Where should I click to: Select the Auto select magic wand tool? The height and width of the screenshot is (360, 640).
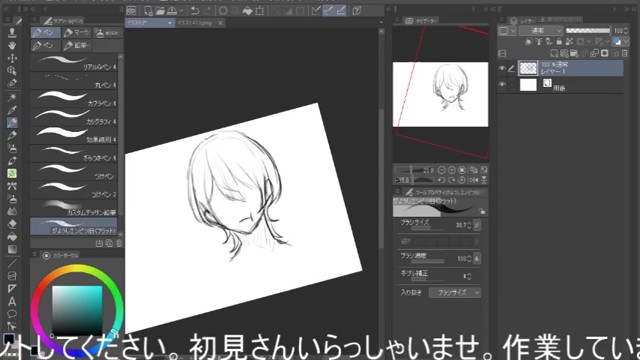(x=12, y=97)
